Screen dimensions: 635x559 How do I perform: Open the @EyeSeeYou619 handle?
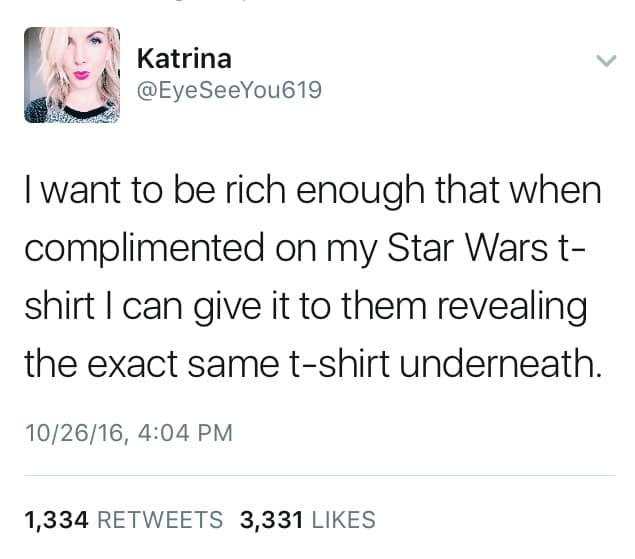pos(230,90)
